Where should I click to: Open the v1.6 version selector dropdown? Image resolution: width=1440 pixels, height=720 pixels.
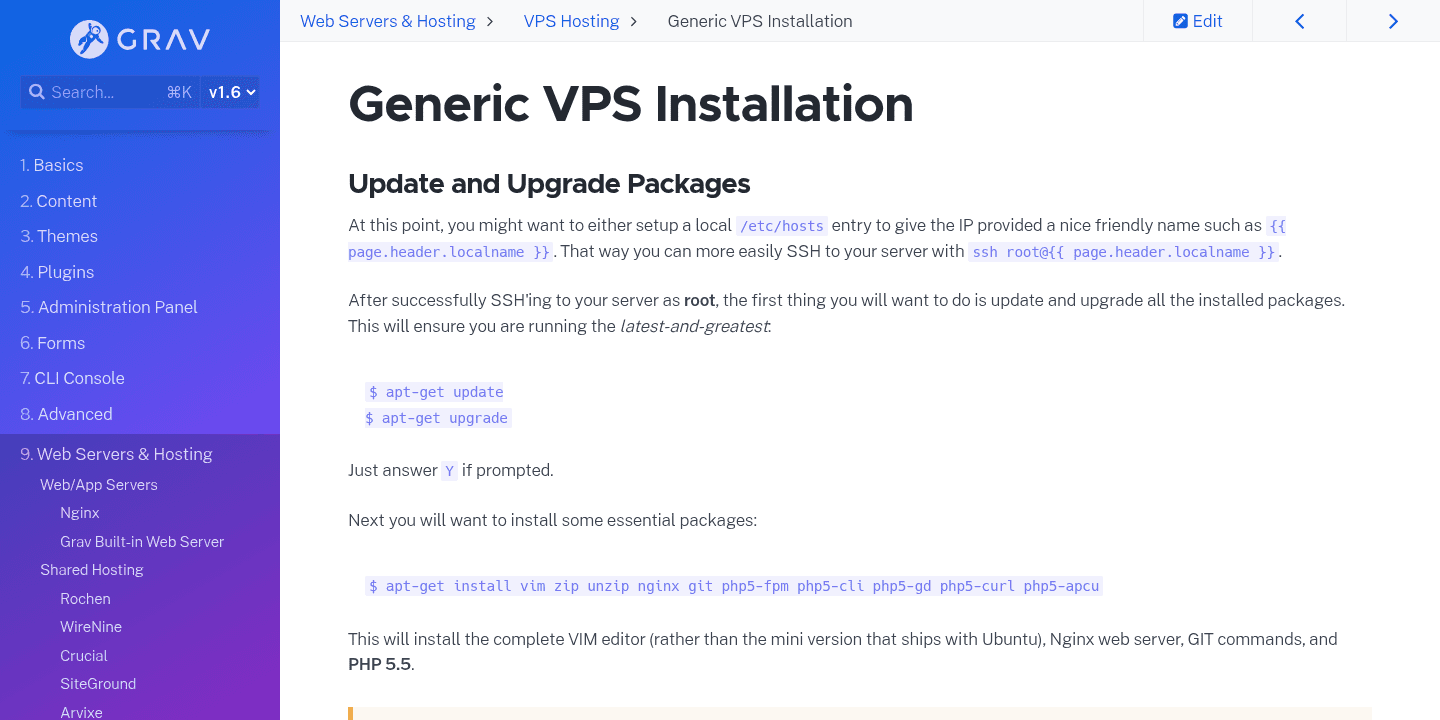point(229,92)
